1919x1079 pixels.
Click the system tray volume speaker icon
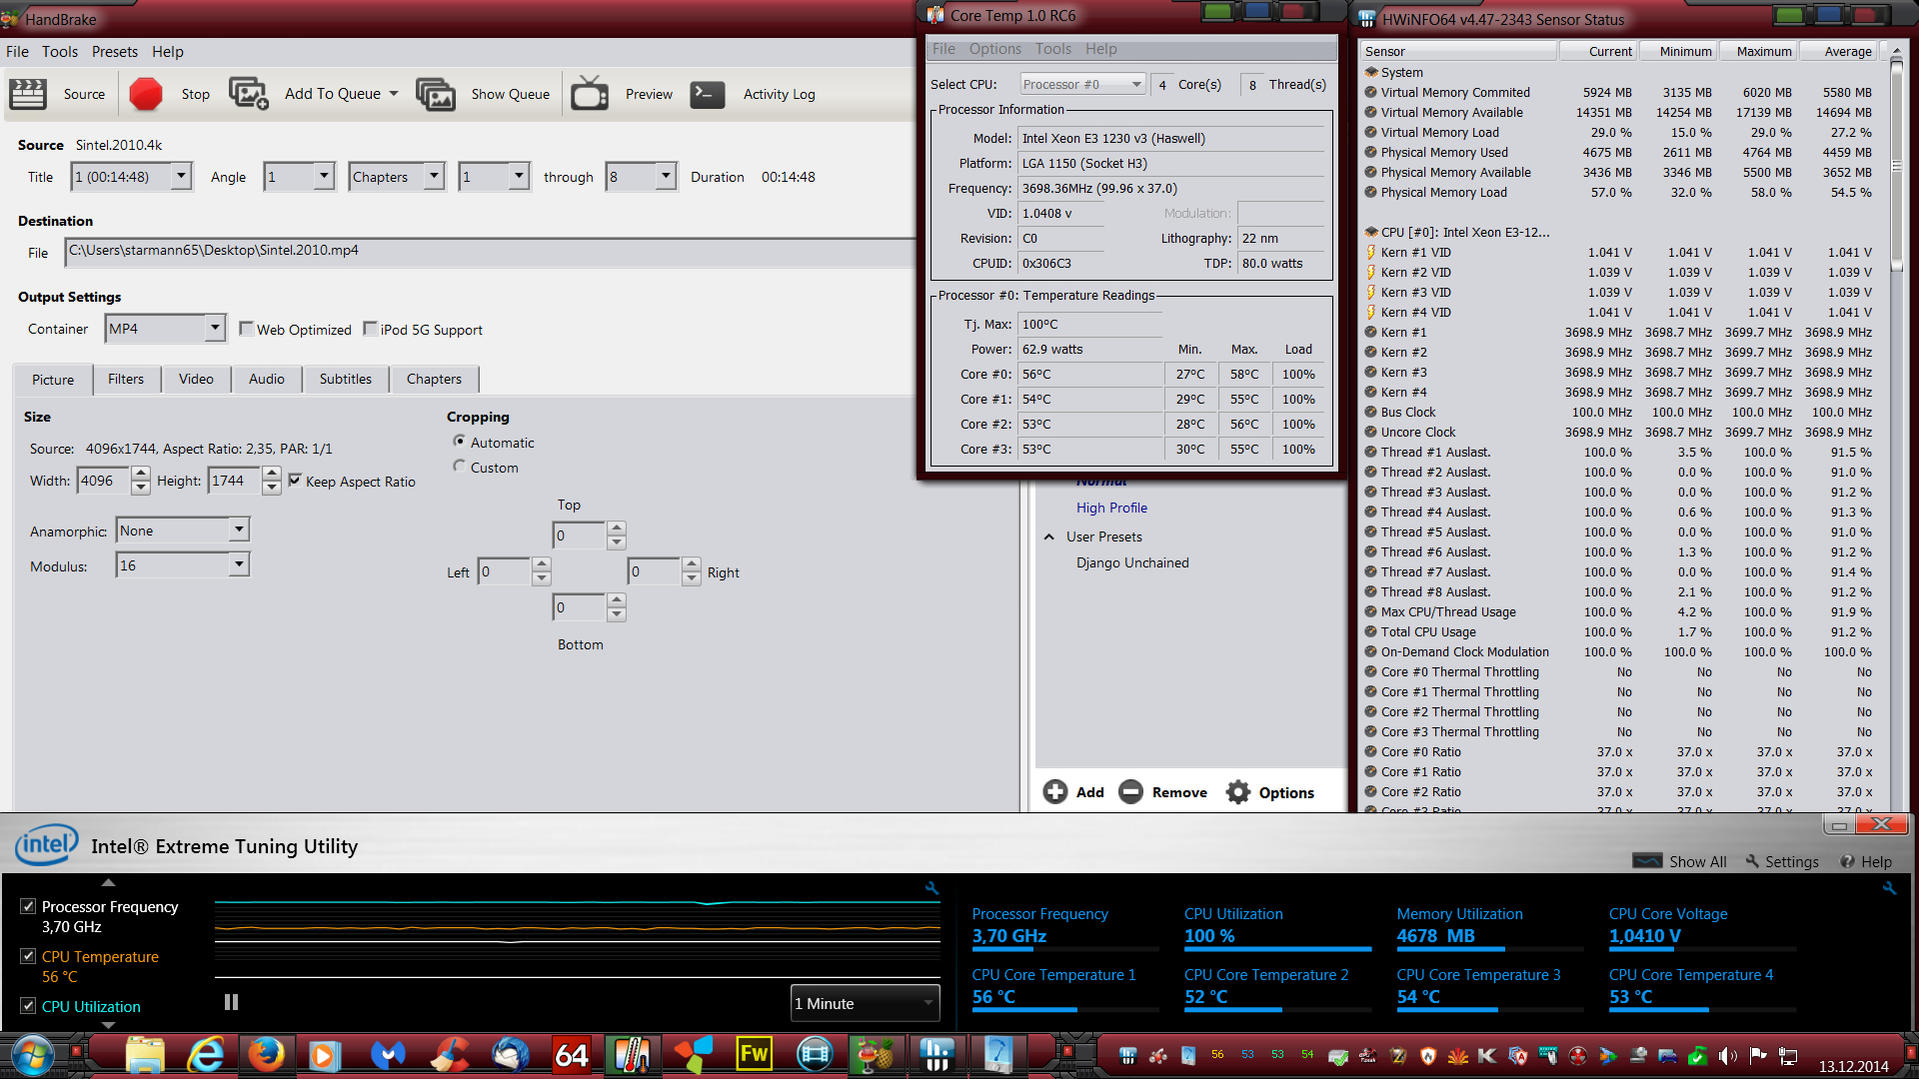tap(1727, 1055)
